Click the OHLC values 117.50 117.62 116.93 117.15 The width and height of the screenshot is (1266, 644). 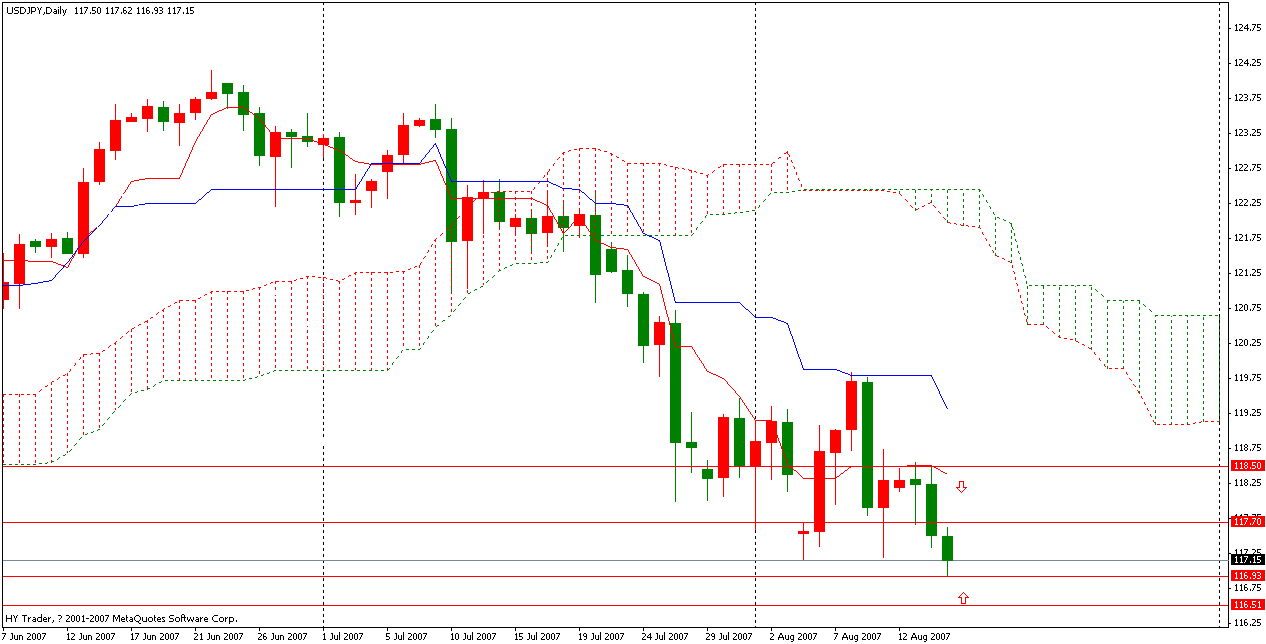tap(134, 10)
